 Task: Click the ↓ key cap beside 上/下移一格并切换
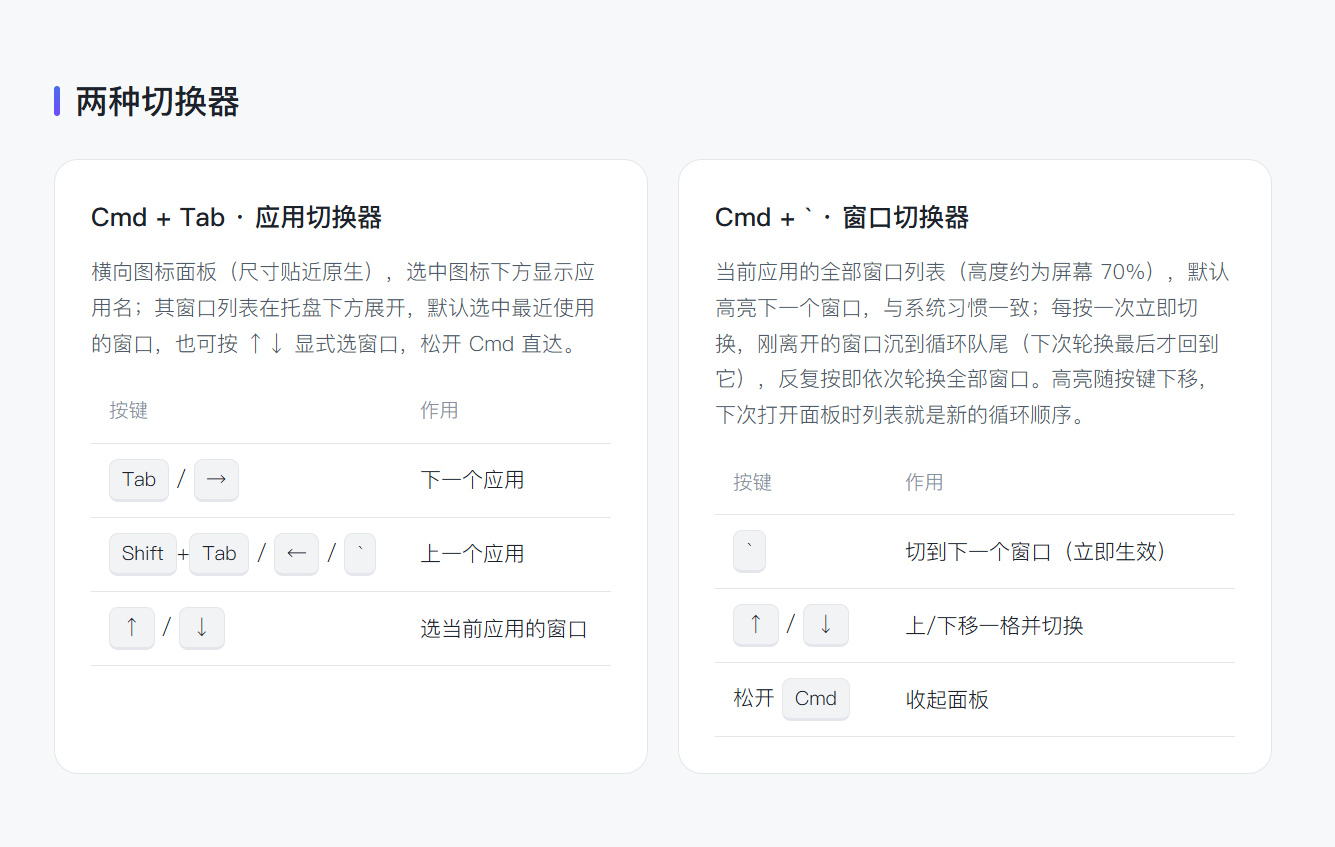click(x=826, y=625)
